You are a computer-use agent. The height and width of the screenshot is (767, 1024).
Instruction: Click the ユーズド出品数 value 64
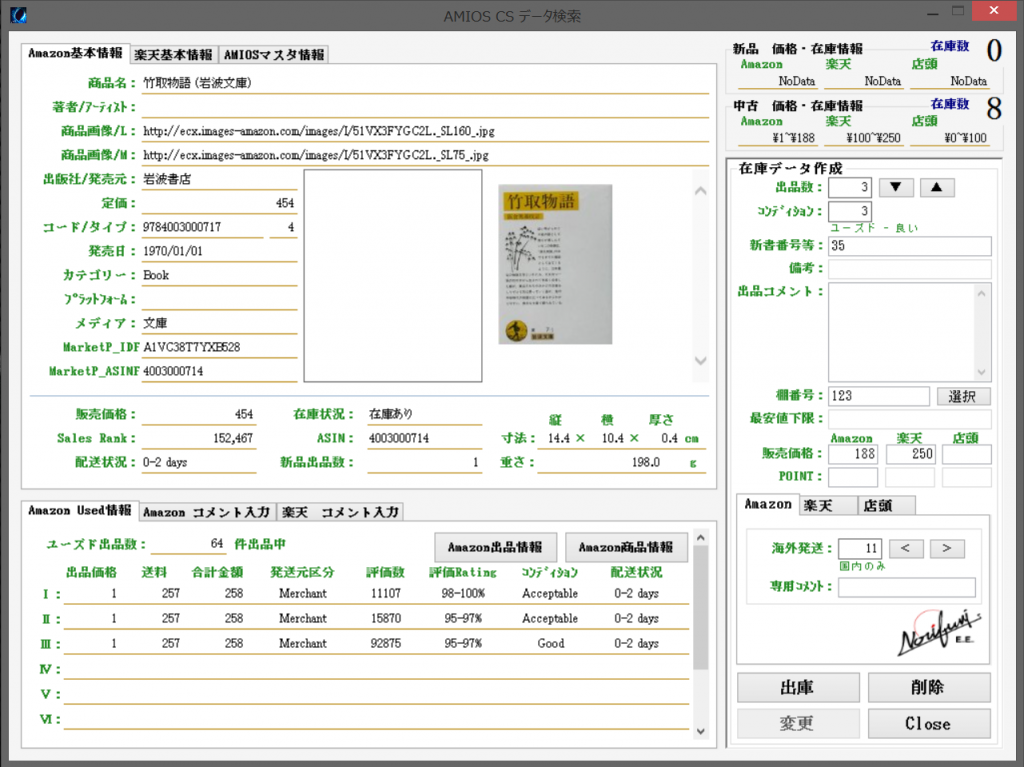[x=216, y=544]
